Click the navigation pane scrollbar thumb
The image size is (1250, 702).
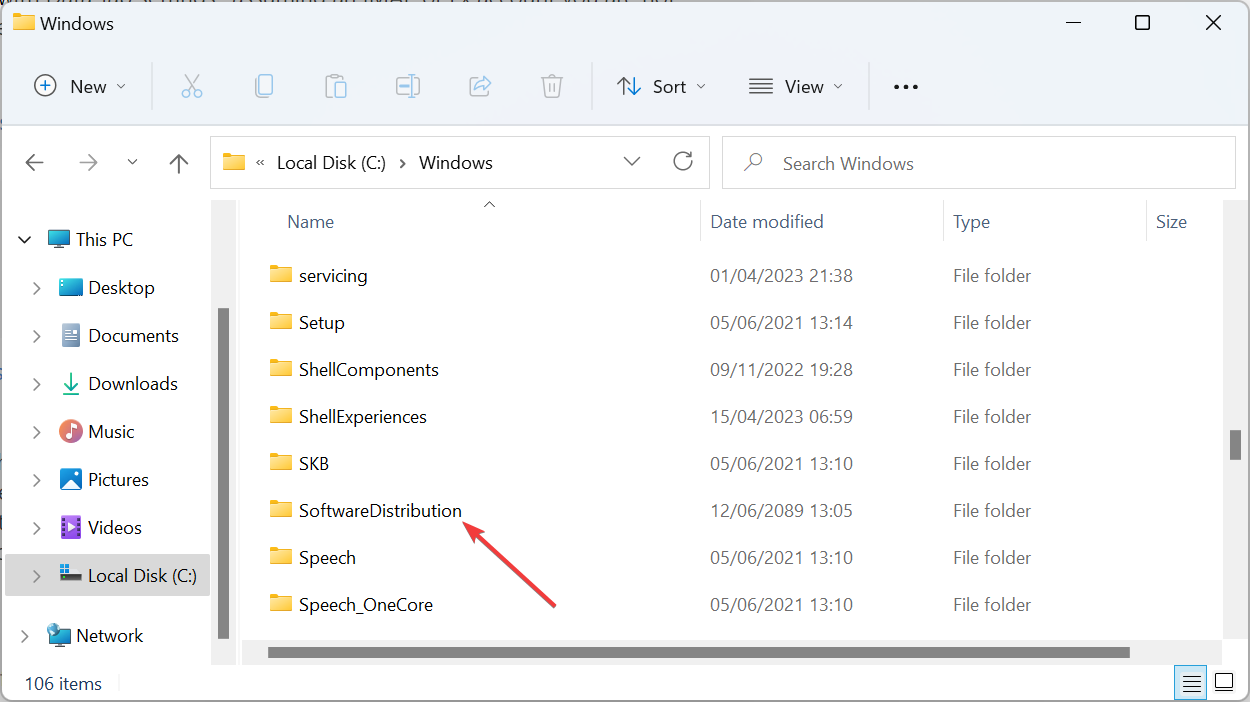pyautogui.click(x=224, y=472)
